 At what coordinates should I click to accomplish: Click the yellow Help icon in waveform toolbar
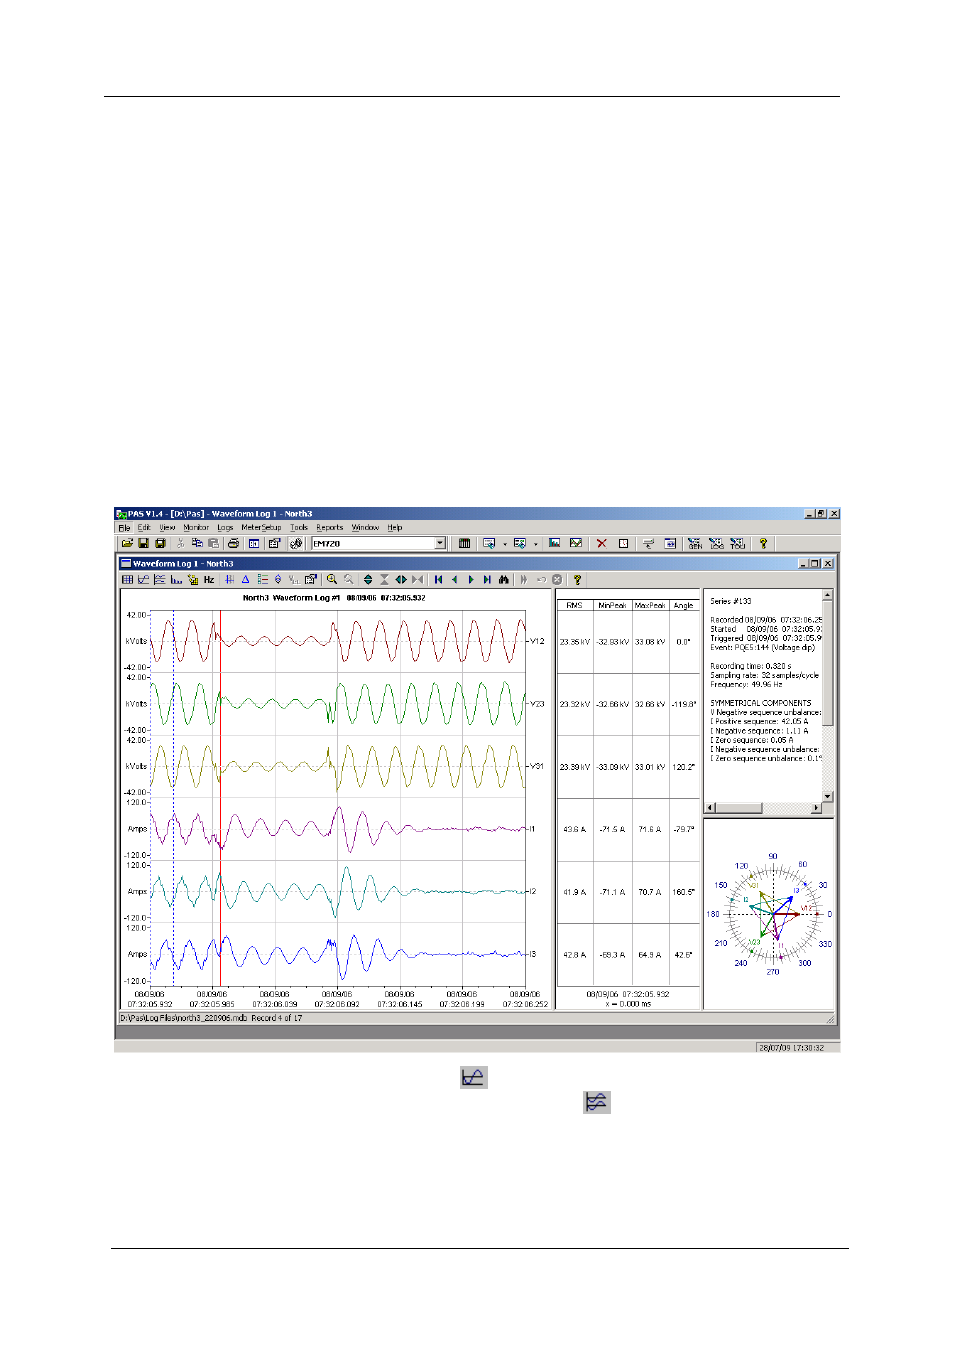[577, 579]
